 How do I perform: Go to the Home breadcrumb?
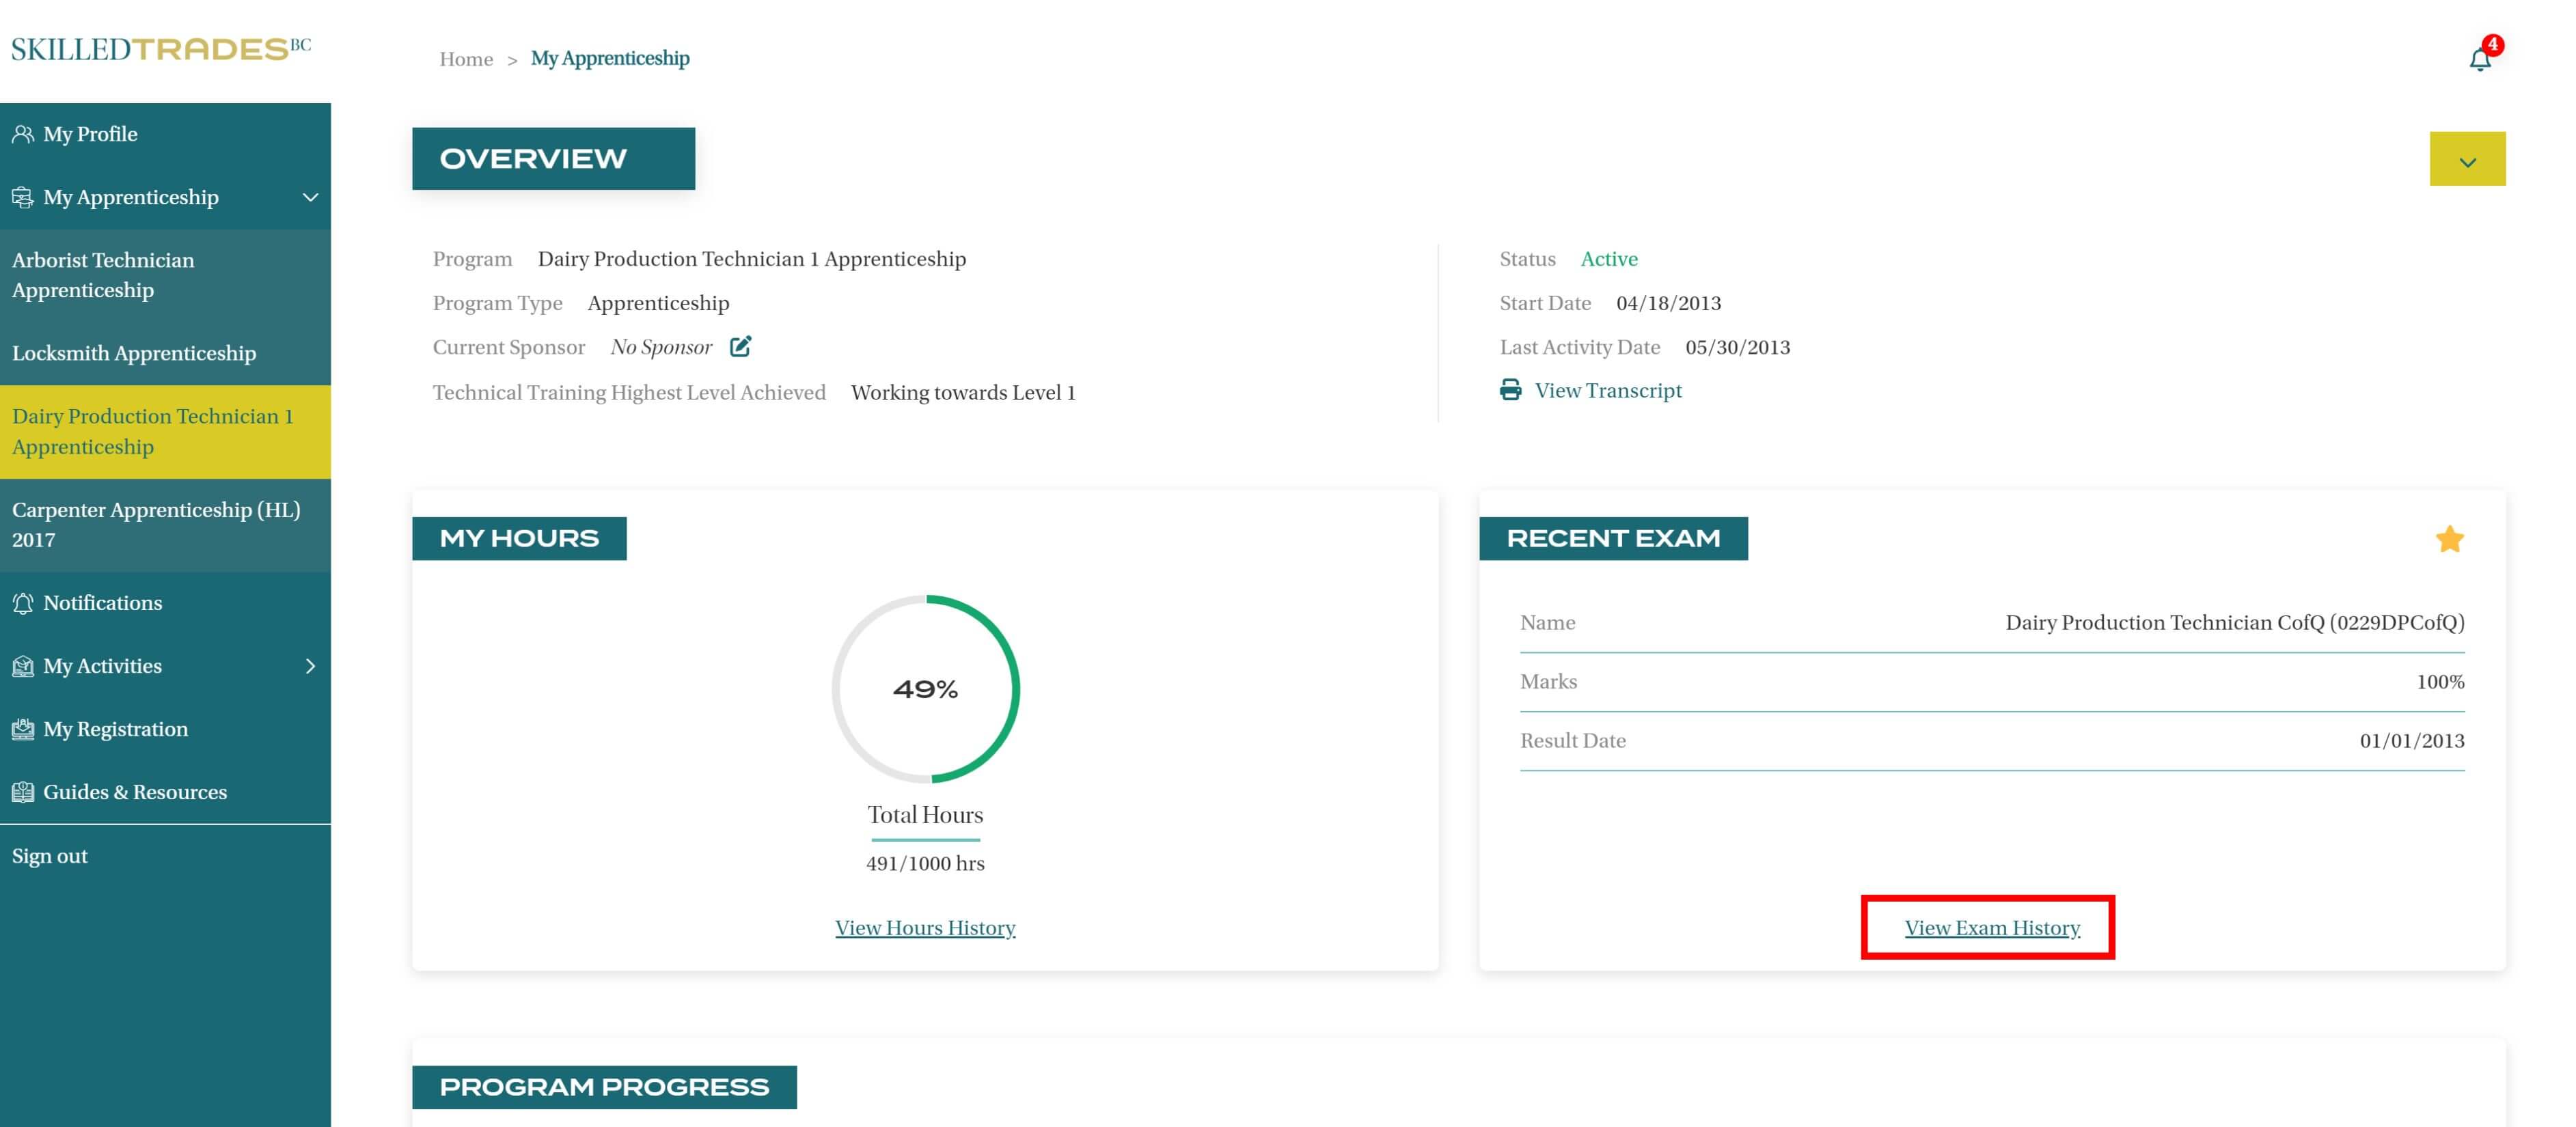point(466,59)
